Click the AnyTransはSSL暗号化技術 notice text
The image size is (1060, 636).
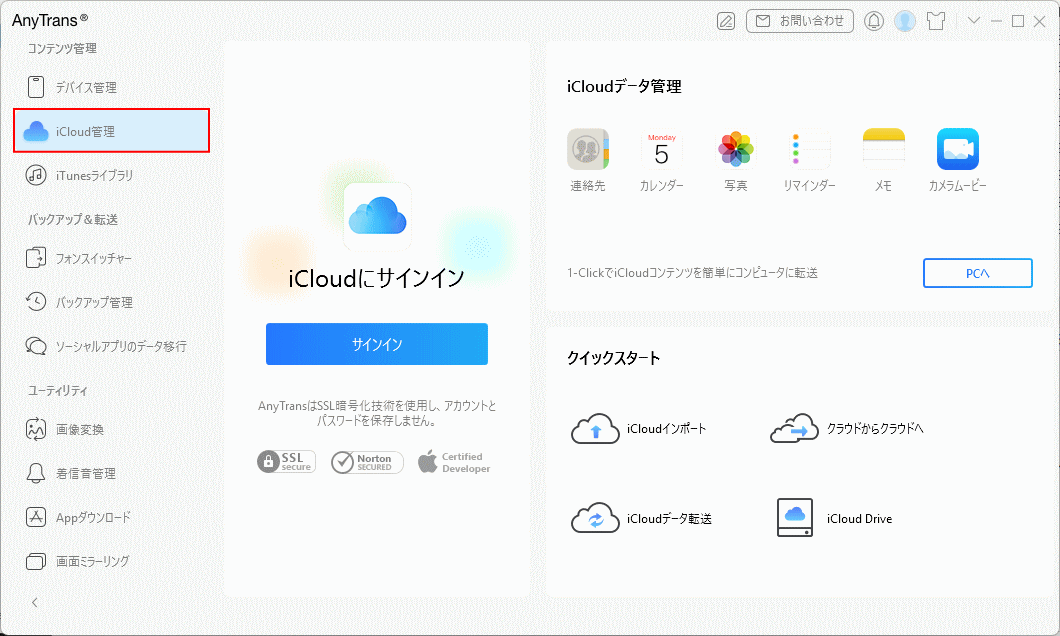click(x=377, y=413)
